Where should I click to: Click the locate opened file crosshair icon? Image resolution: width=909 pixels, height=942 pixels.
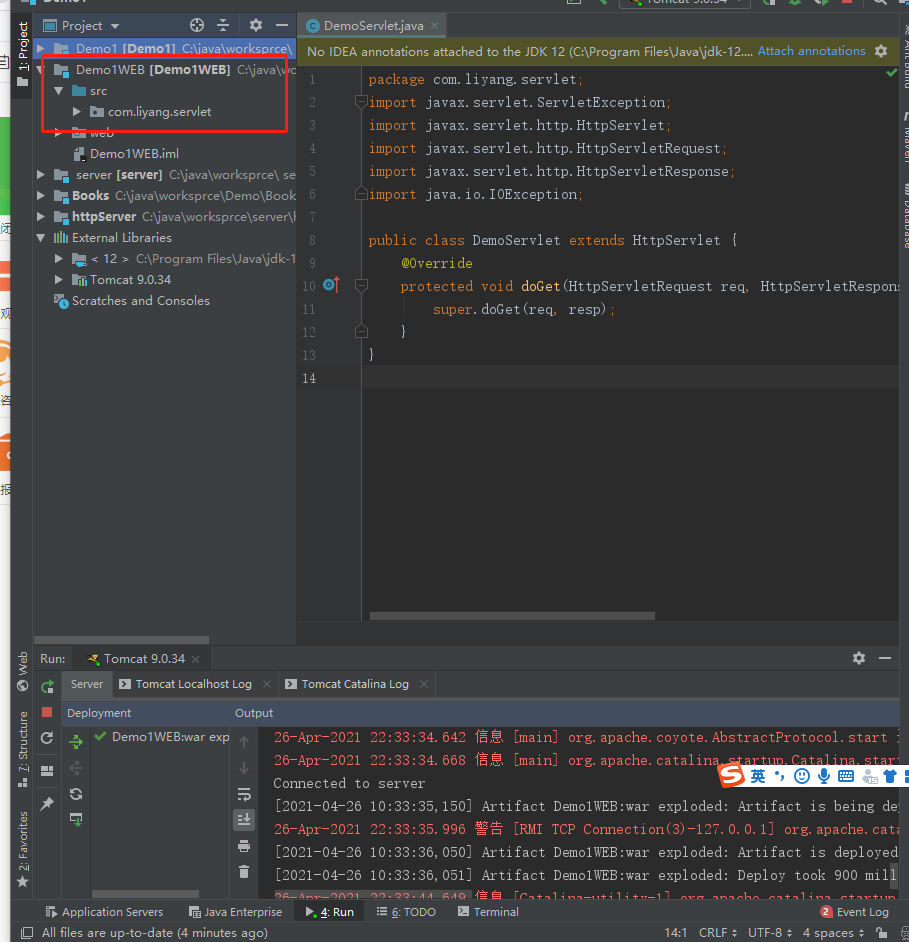click(196, 25)
